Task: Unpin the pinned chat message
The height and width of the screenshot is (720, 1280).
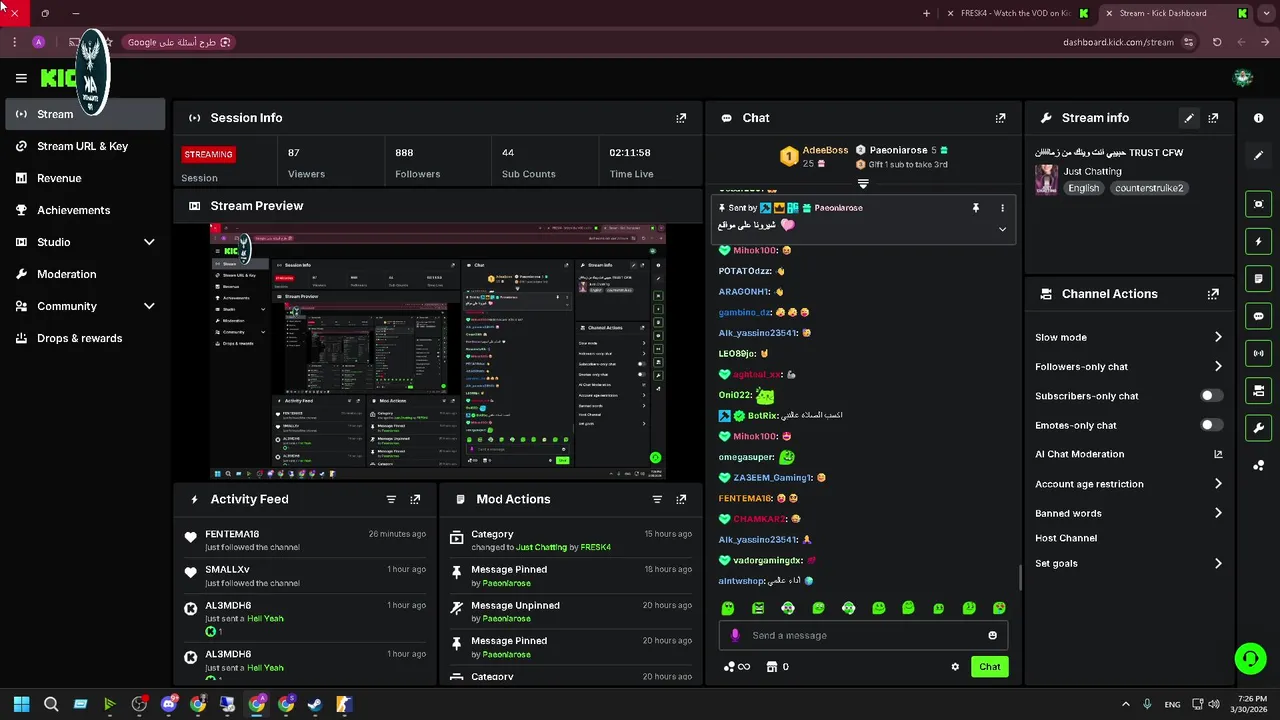Action: coord(976,208)
